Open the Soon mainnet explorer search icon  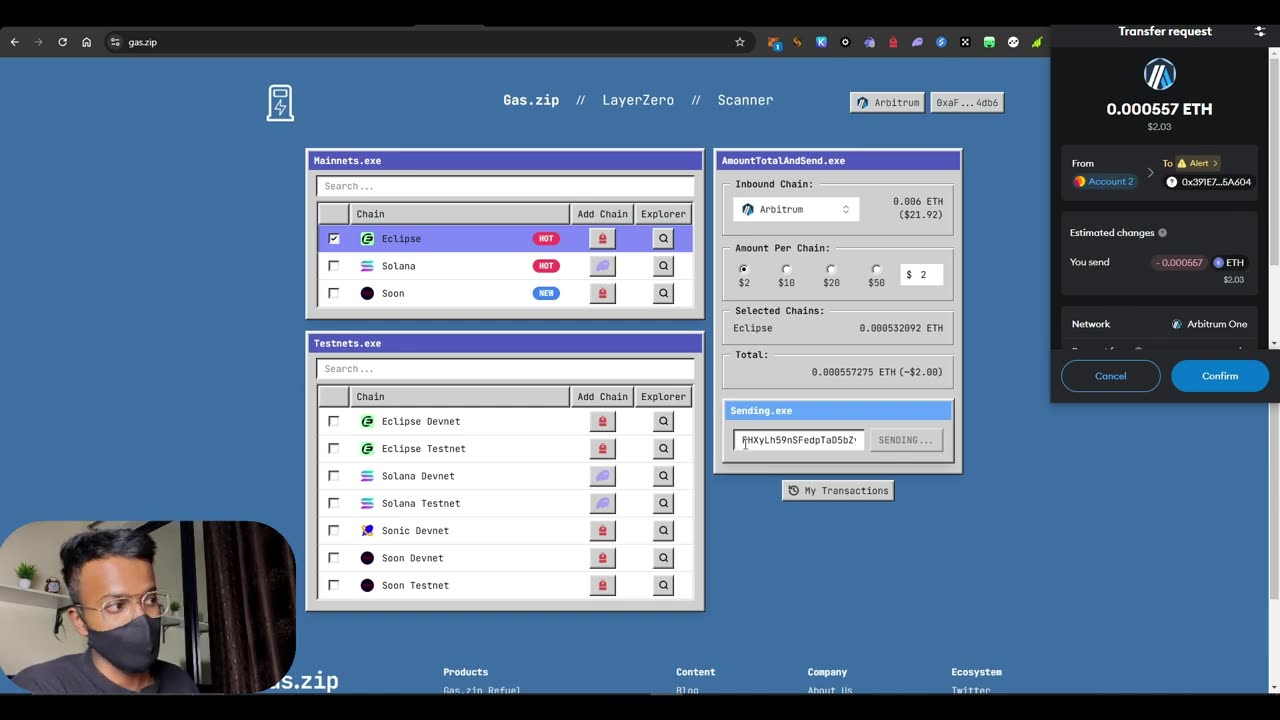pos(663,293)
